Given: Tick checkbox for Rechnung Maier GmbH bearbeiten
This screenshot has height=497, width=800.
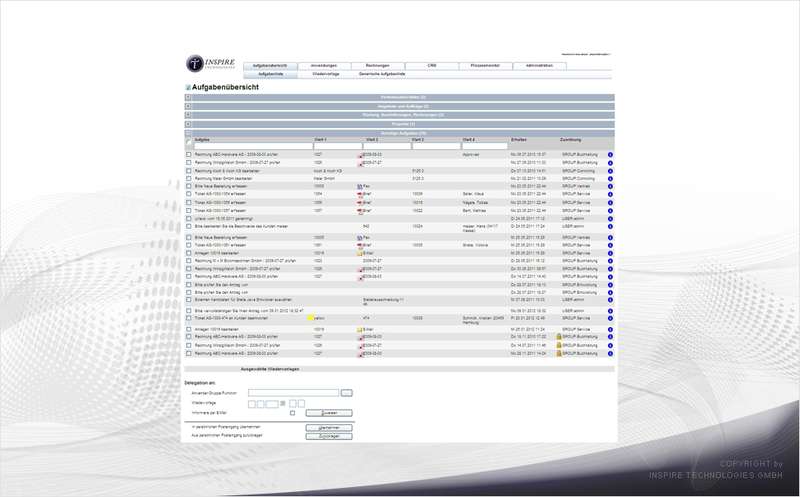Looking at the screenshot, I should pyautogui.click(x=189, y=179).
